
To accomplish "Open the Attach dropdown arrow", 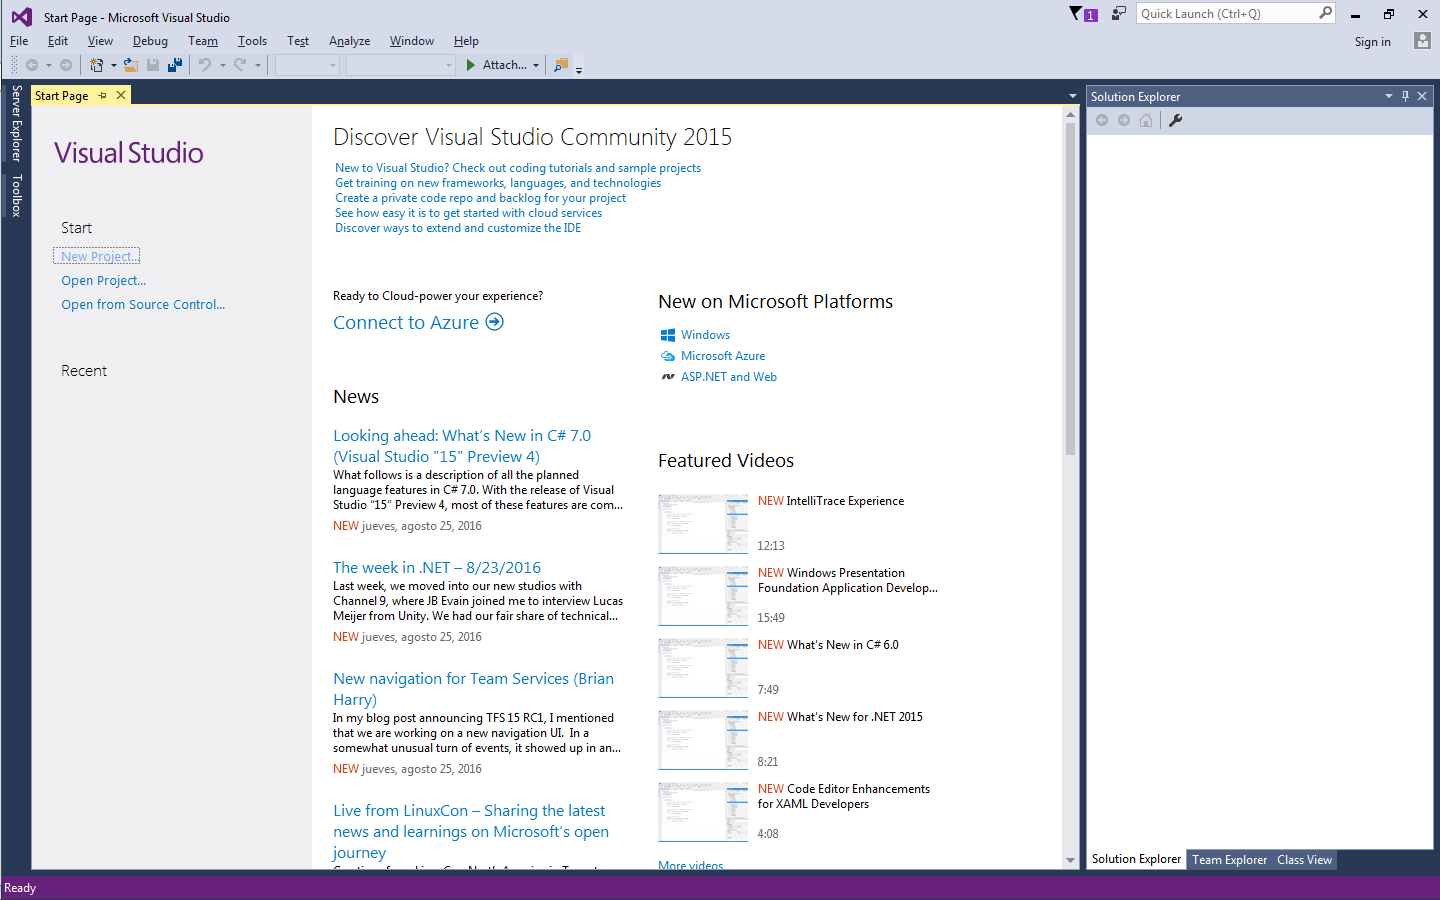I will (x=536, y=65).
